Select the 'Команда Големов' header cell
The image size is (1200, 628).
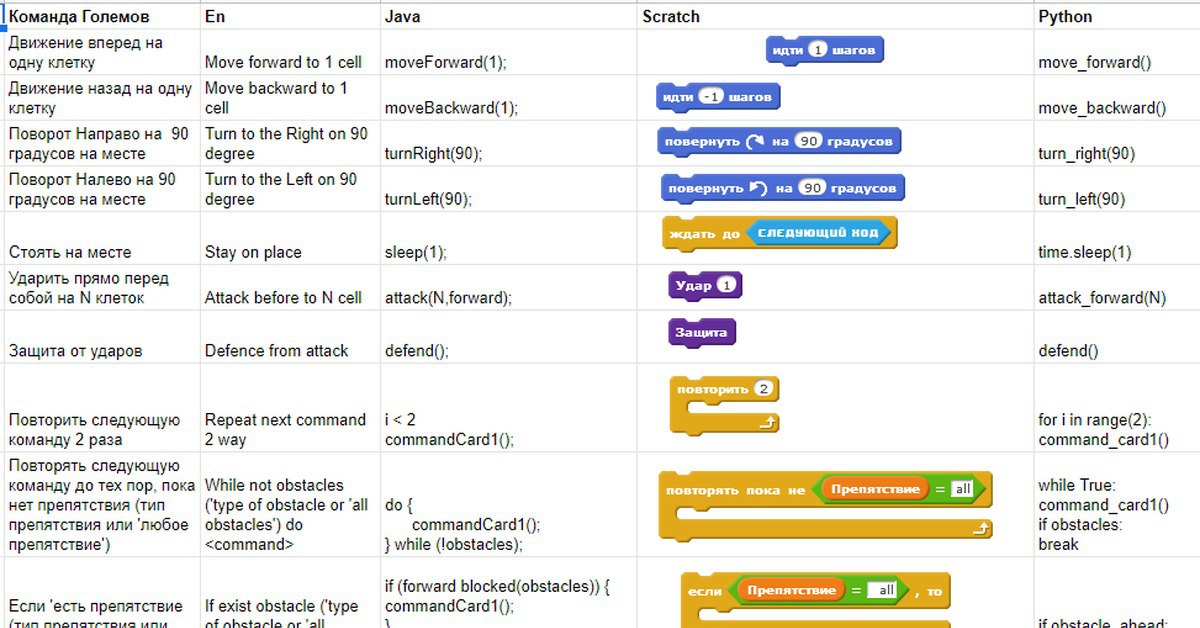click(x=101, y=16)
